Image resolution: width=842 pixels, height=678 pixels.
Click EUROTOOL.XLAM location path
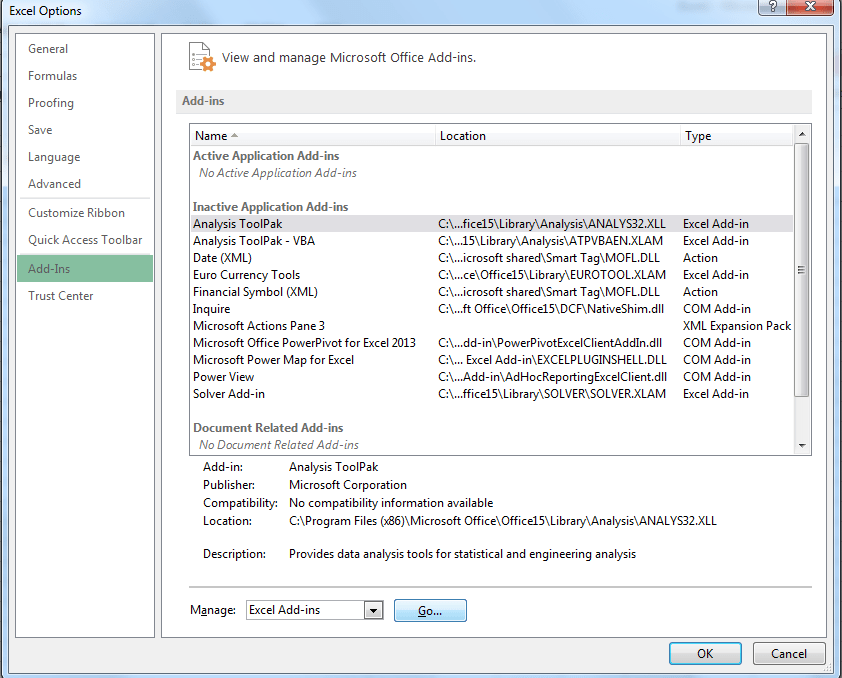pyautogui.click(x=552, y=275)
